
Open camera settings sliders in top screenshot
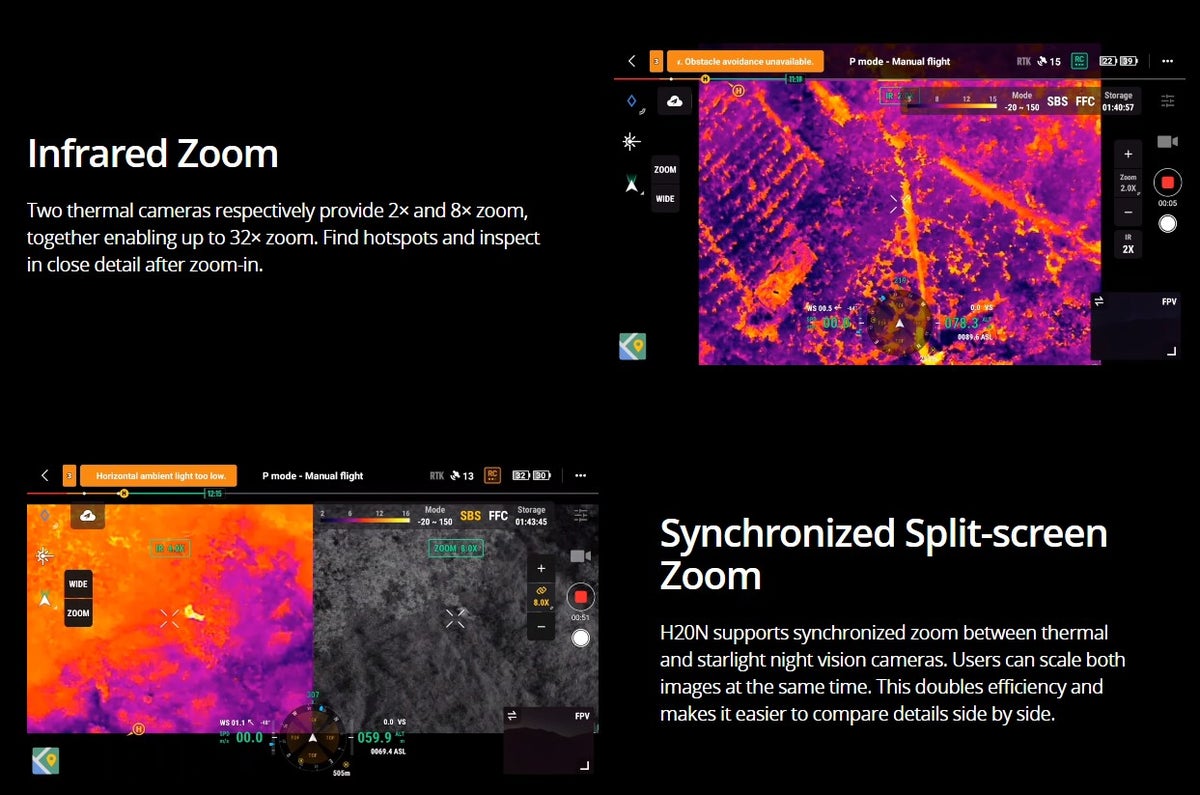point(1167,101)
